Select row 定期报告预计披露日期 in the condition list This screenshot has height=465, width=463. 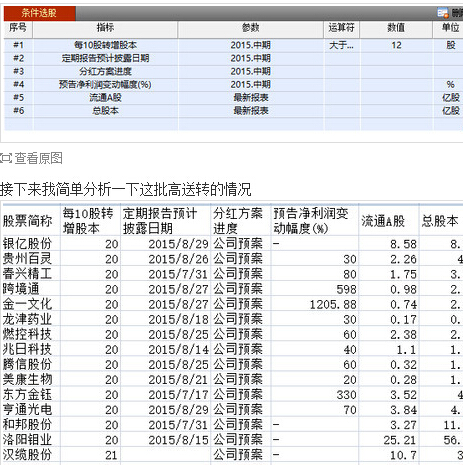(233, 58)
